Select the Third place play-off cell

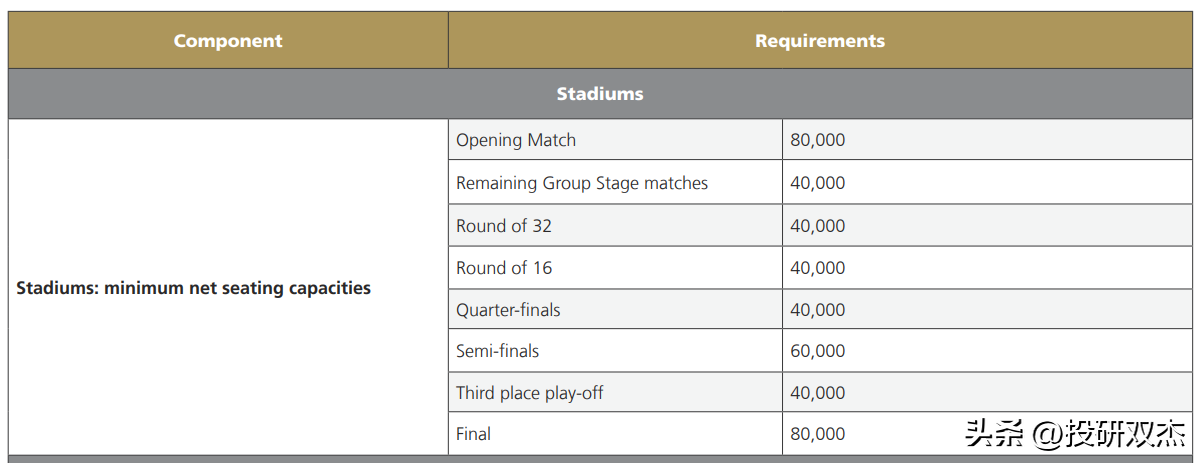(x=615, y=393)
